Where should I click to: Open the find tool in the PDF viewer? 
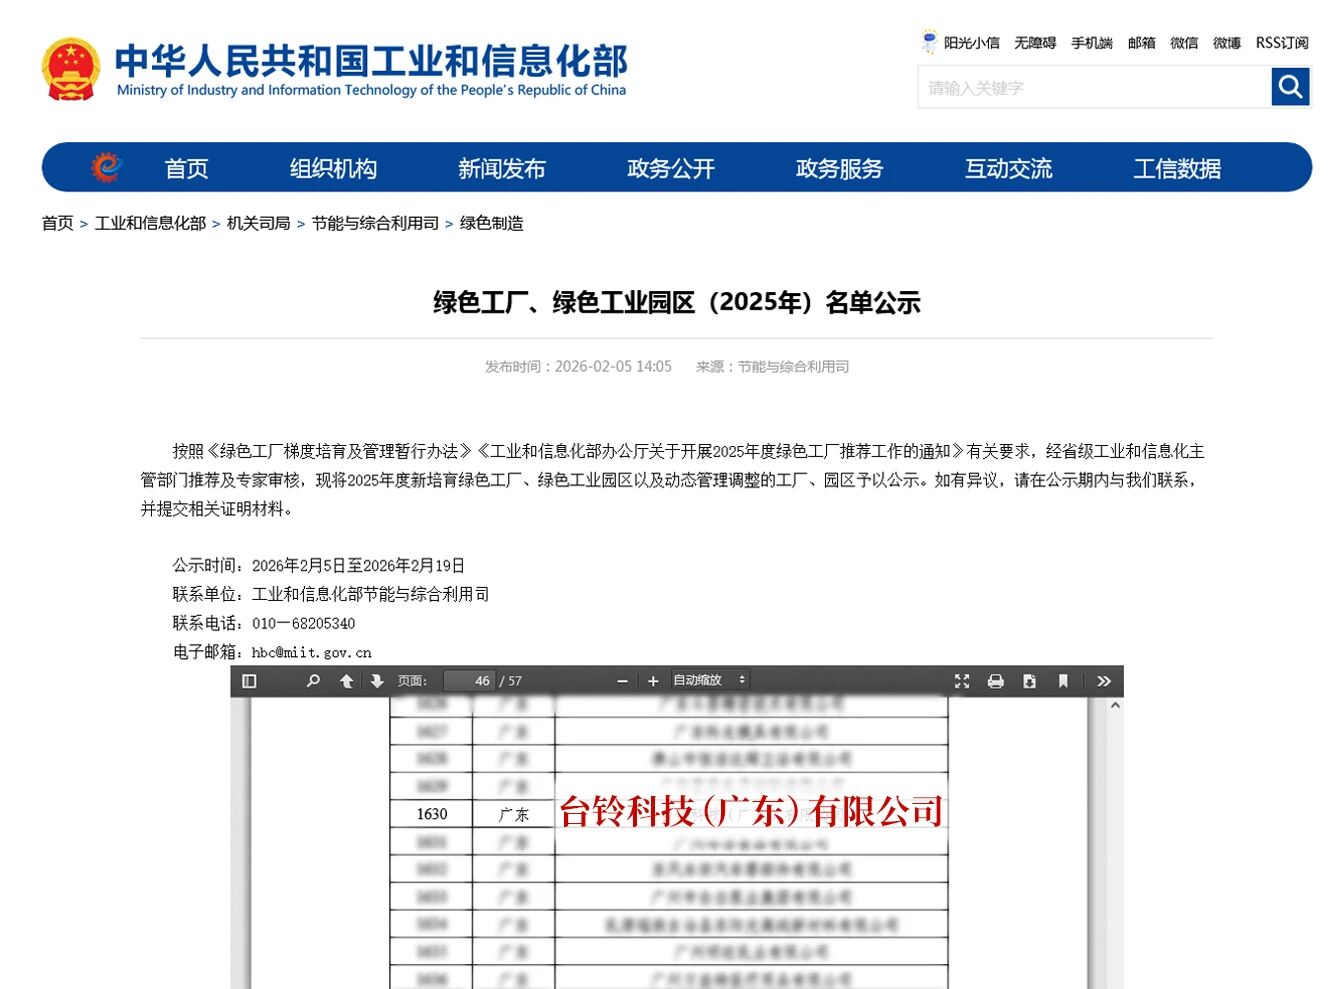point(313,680)
